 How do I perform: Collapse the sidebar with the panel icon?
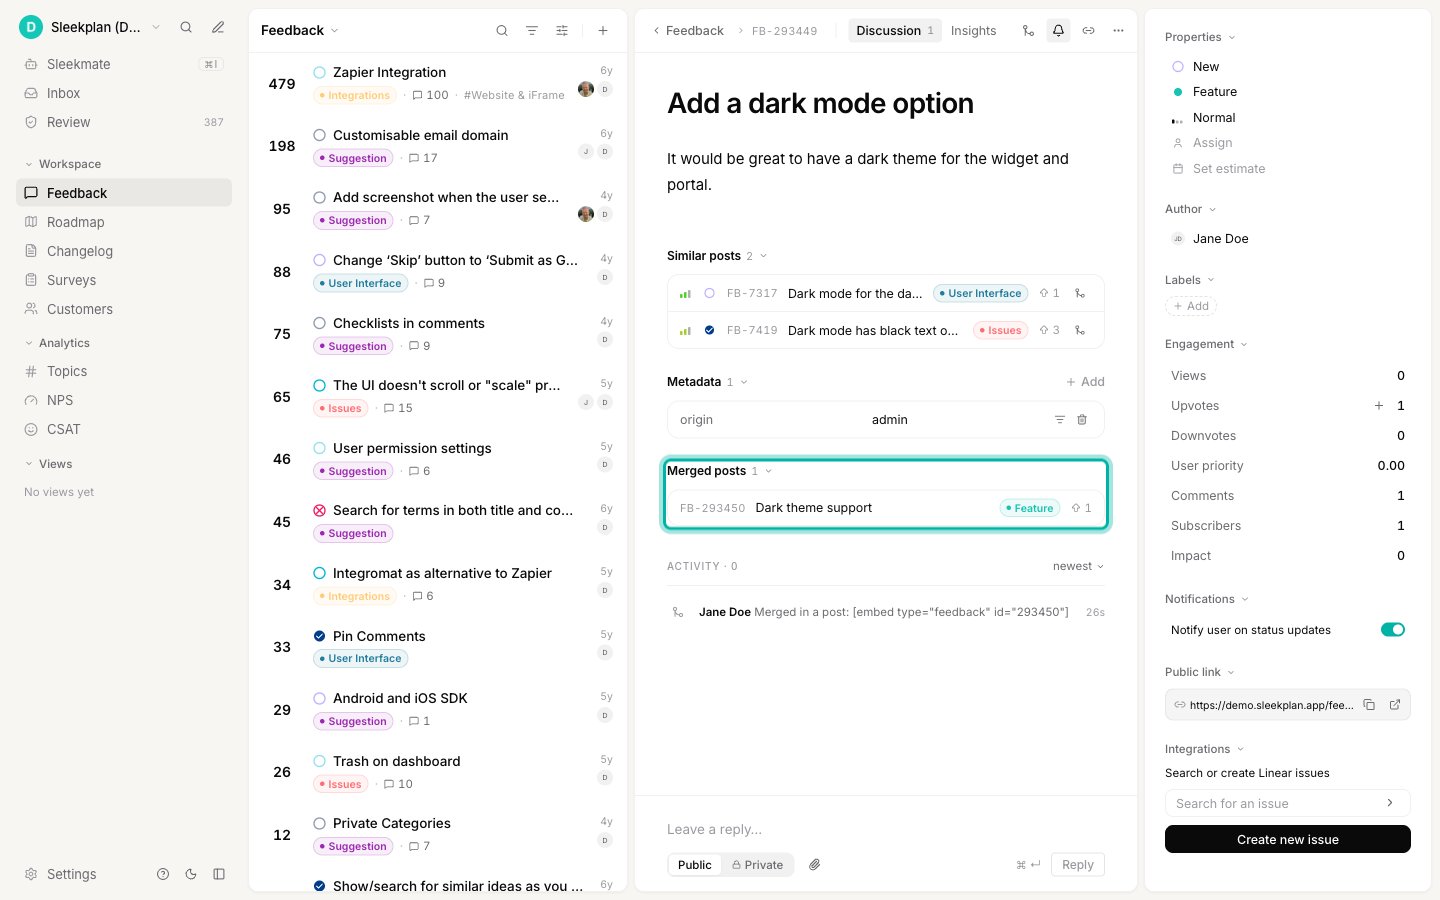pyautogui.click(x=219, y=874)
